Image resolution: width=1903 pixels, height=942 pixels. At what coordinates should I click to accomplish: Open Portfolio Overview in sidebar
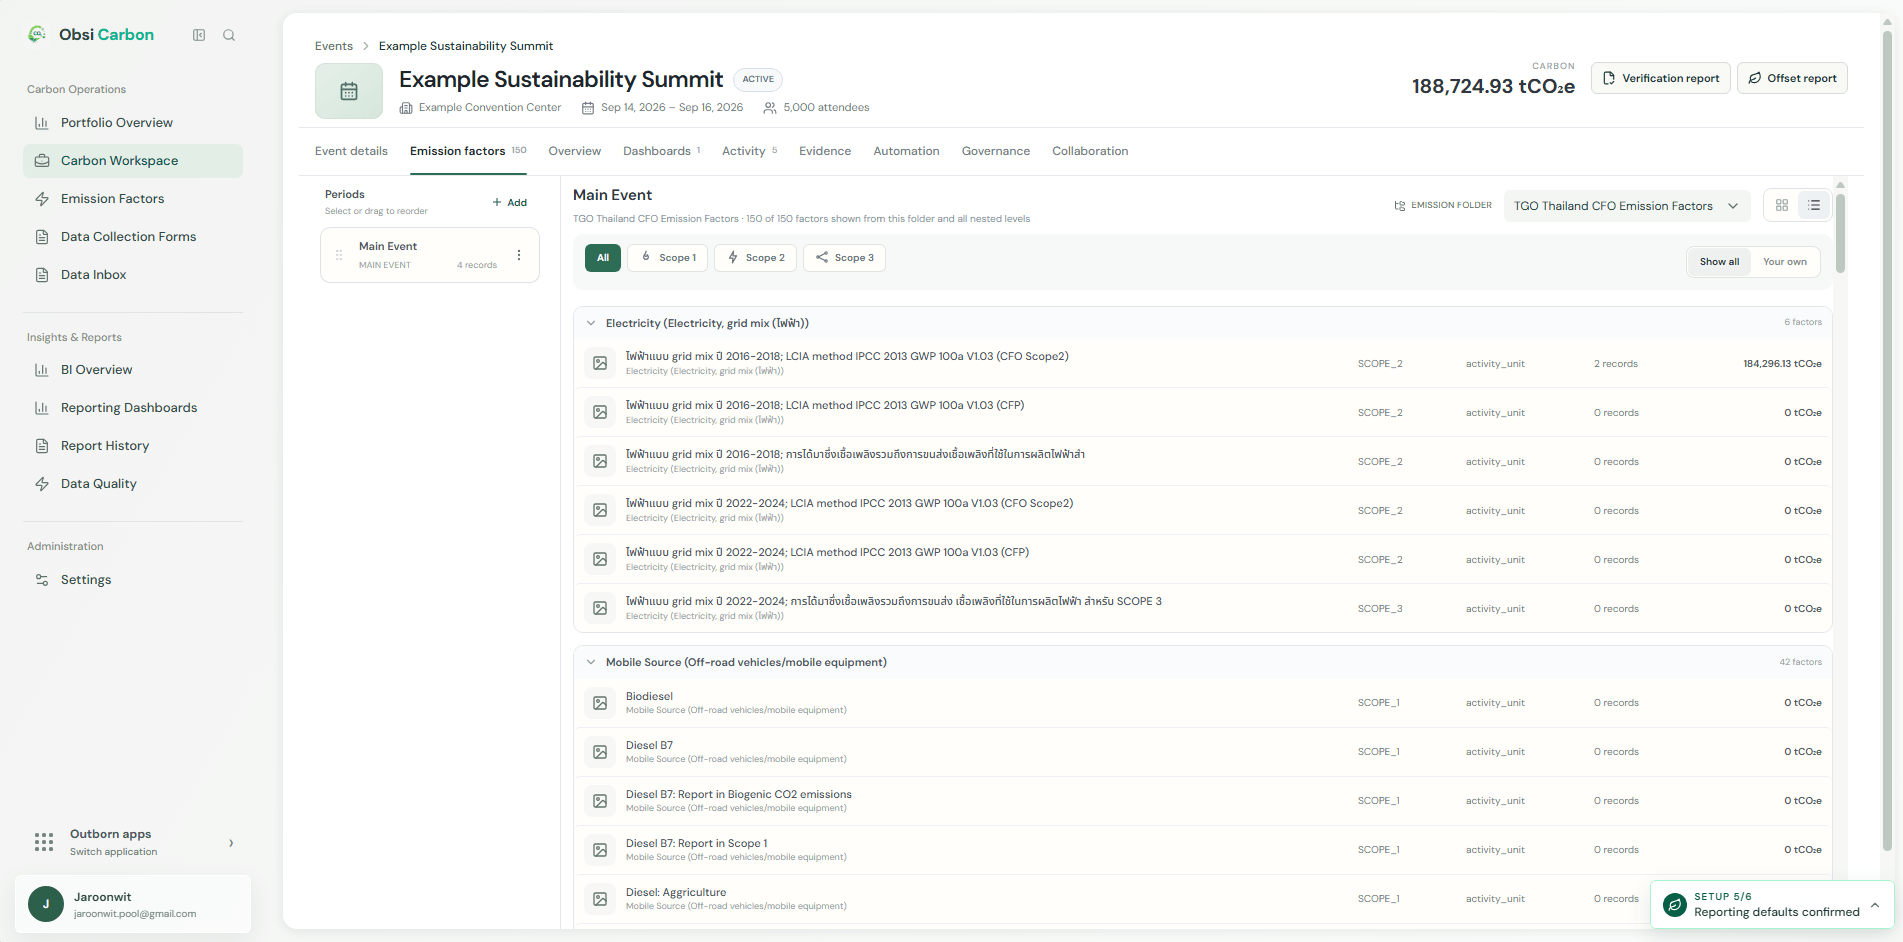point(133,123)
